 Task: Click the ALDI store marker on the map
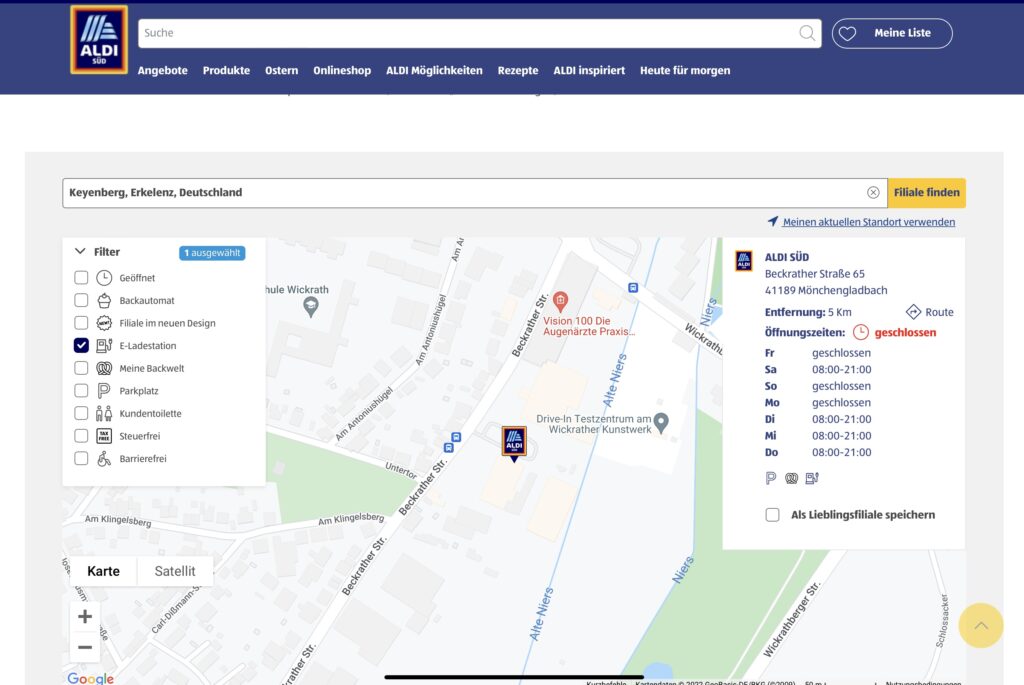click(x=514, y=443)
